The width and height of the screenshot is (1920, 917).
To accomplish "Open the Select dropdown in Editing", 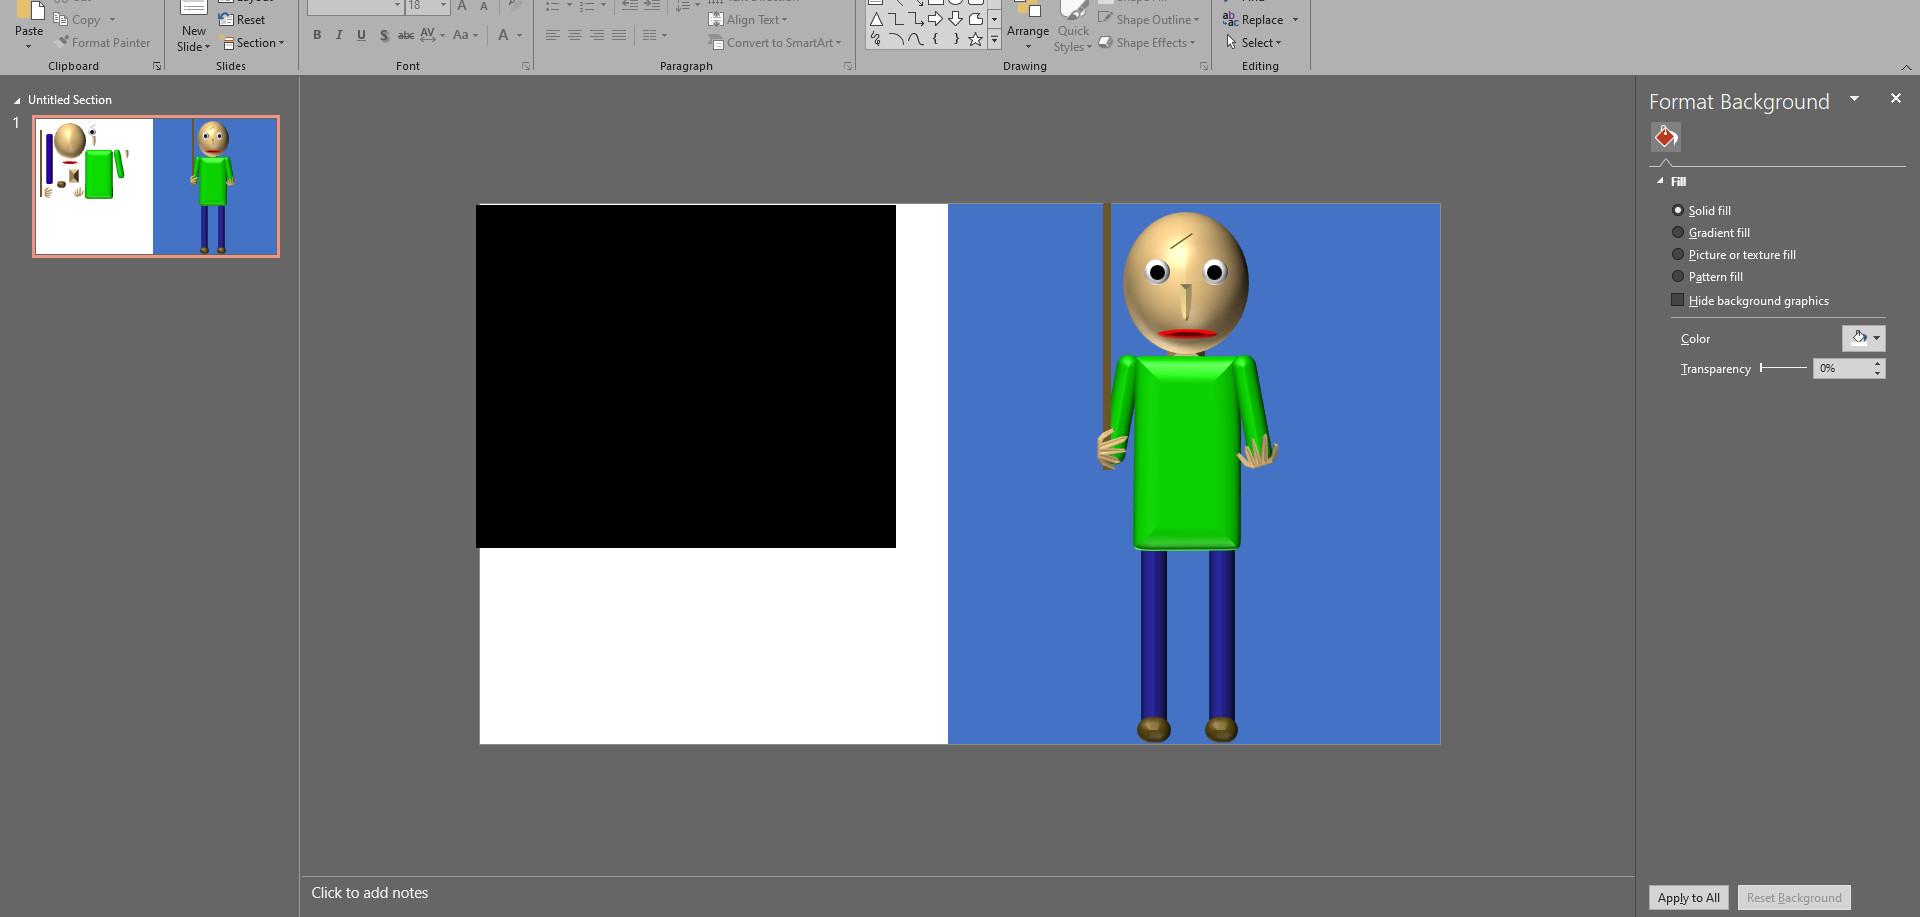I will (1254, 42).
